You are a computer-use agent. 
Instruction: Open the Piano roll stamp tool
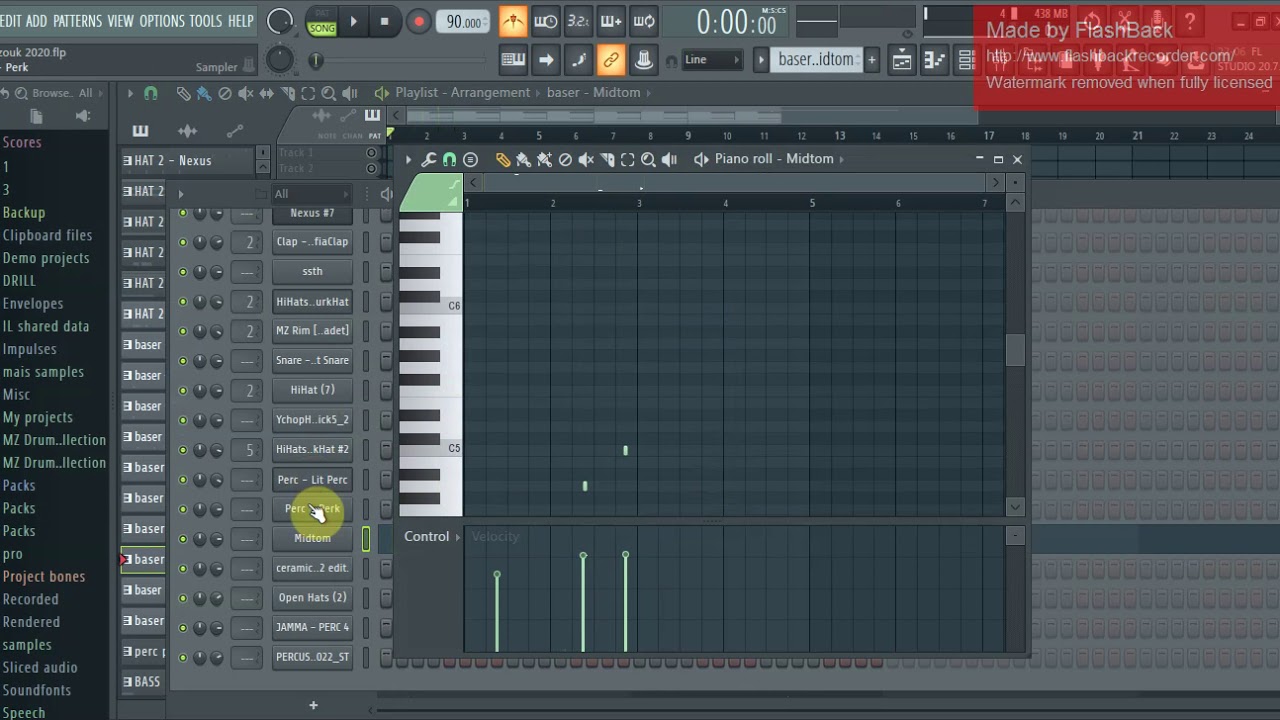(470, 159)
